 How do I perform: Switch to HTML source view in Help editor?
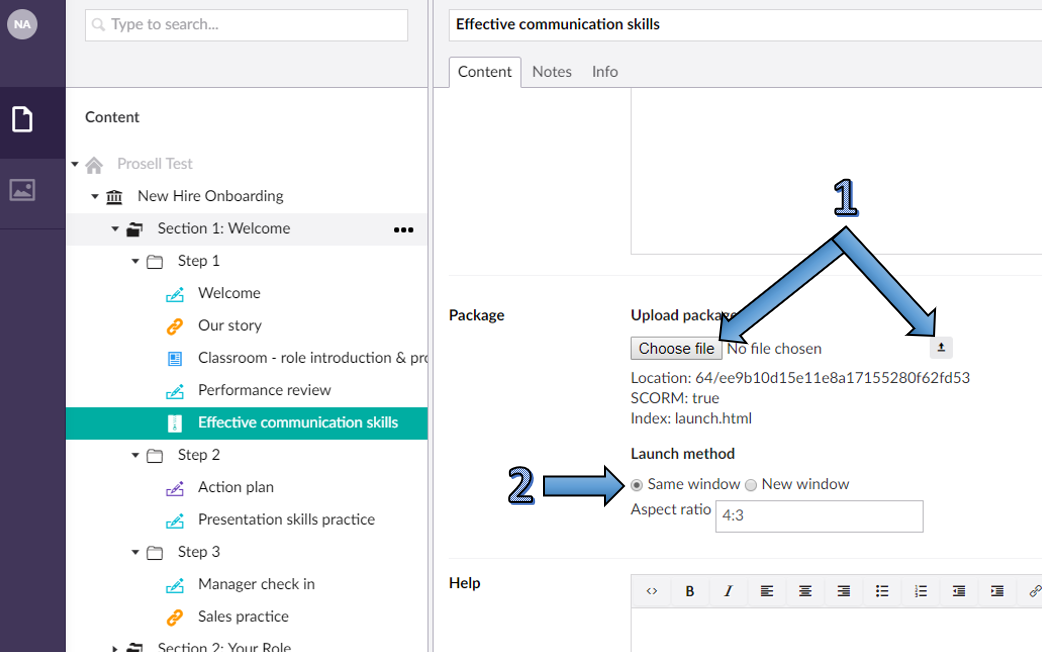click(x=651, y=591)
